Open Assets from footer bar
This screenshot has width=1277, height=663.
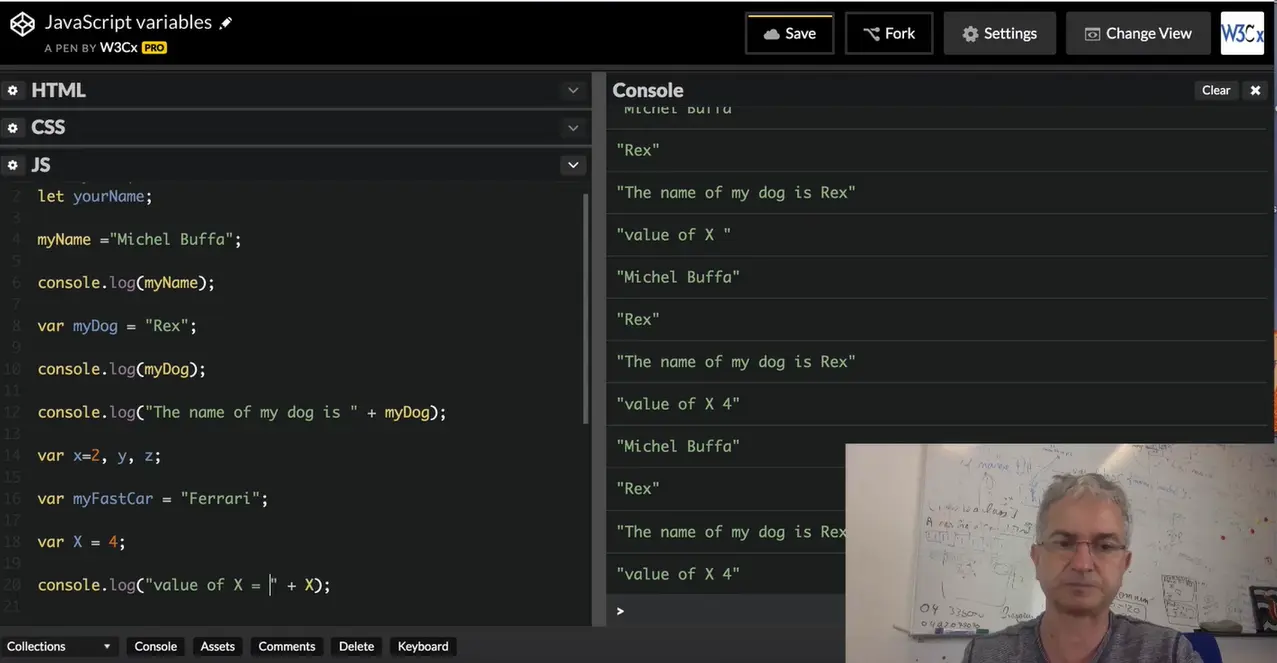[217, 646]
